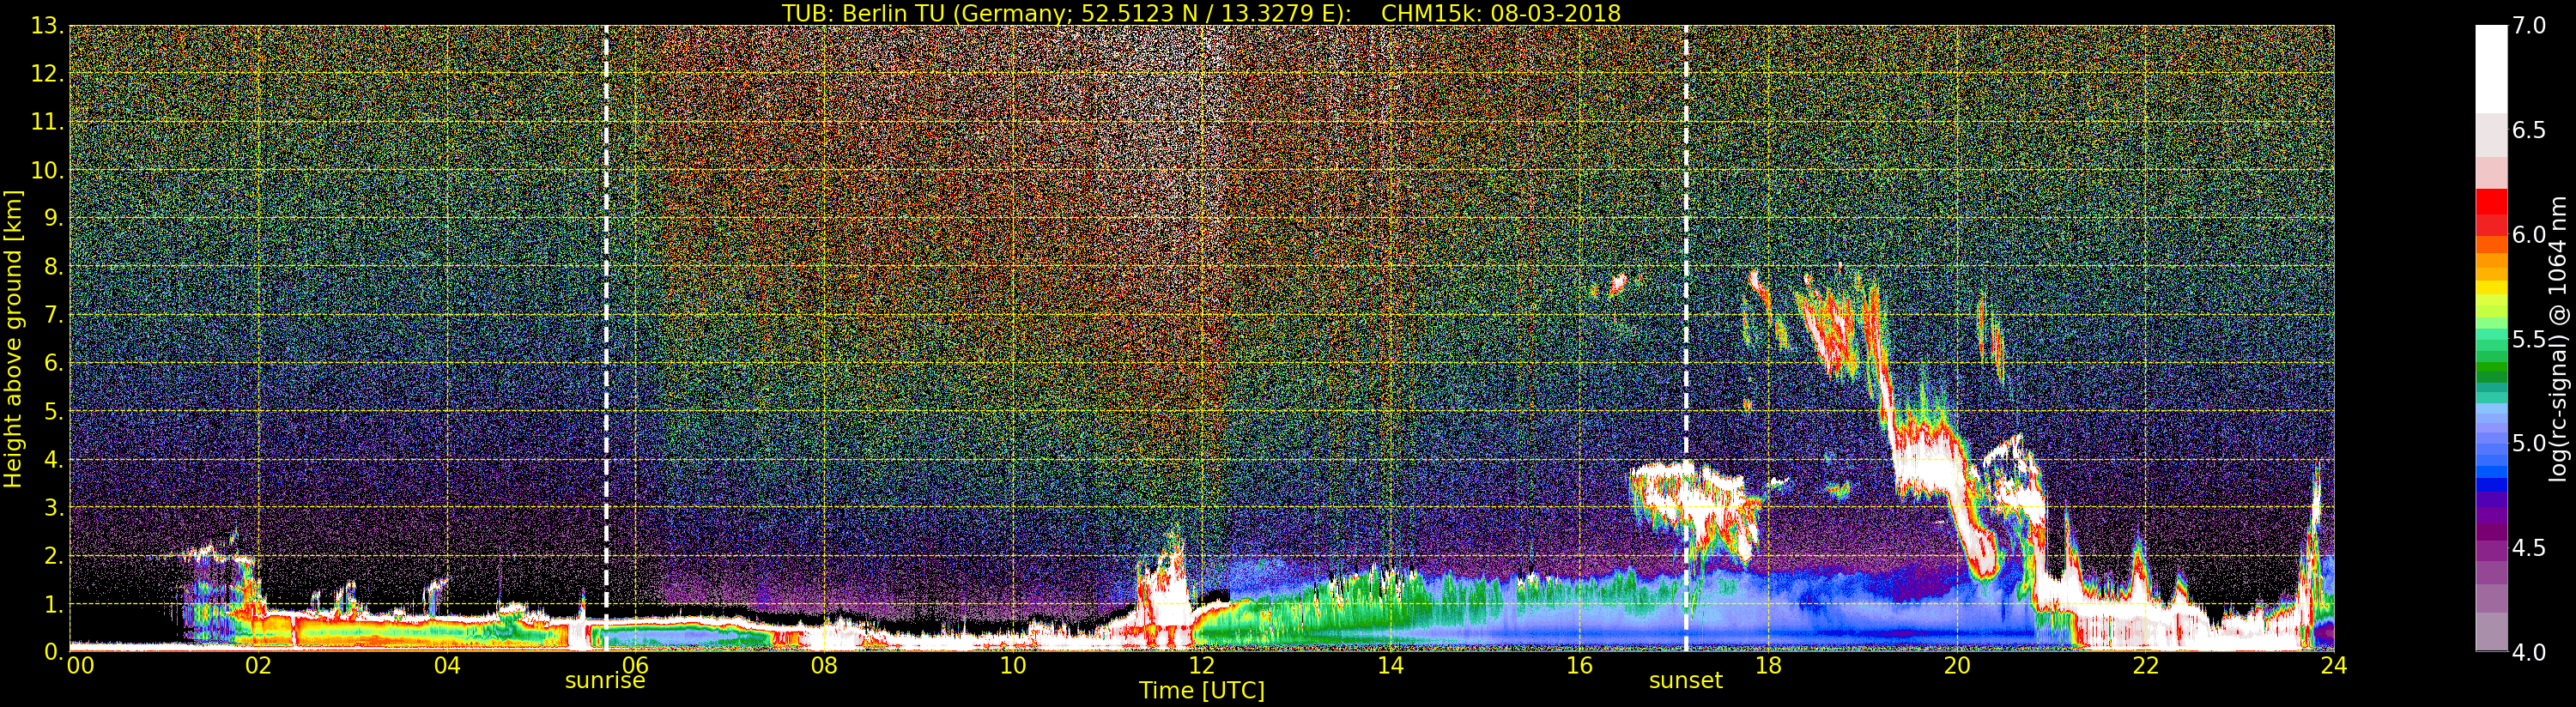Click height axis tick '10.'
This screenshot has height=707, width=2576.
tap(48, 170)
